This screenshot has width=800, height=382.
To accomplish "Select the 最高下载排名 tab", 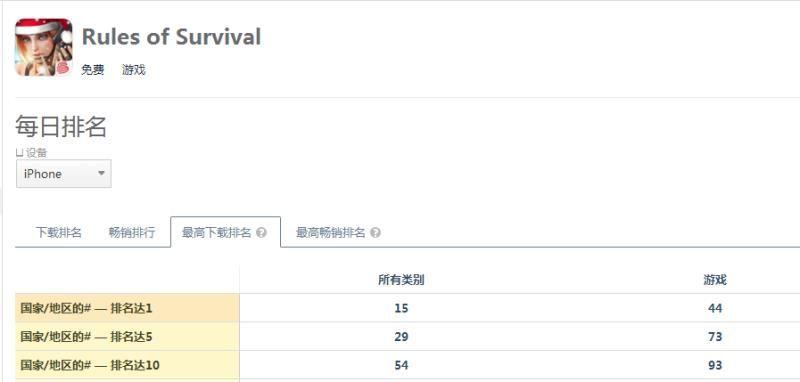I will pyautogui.click(x=225, y=232).
